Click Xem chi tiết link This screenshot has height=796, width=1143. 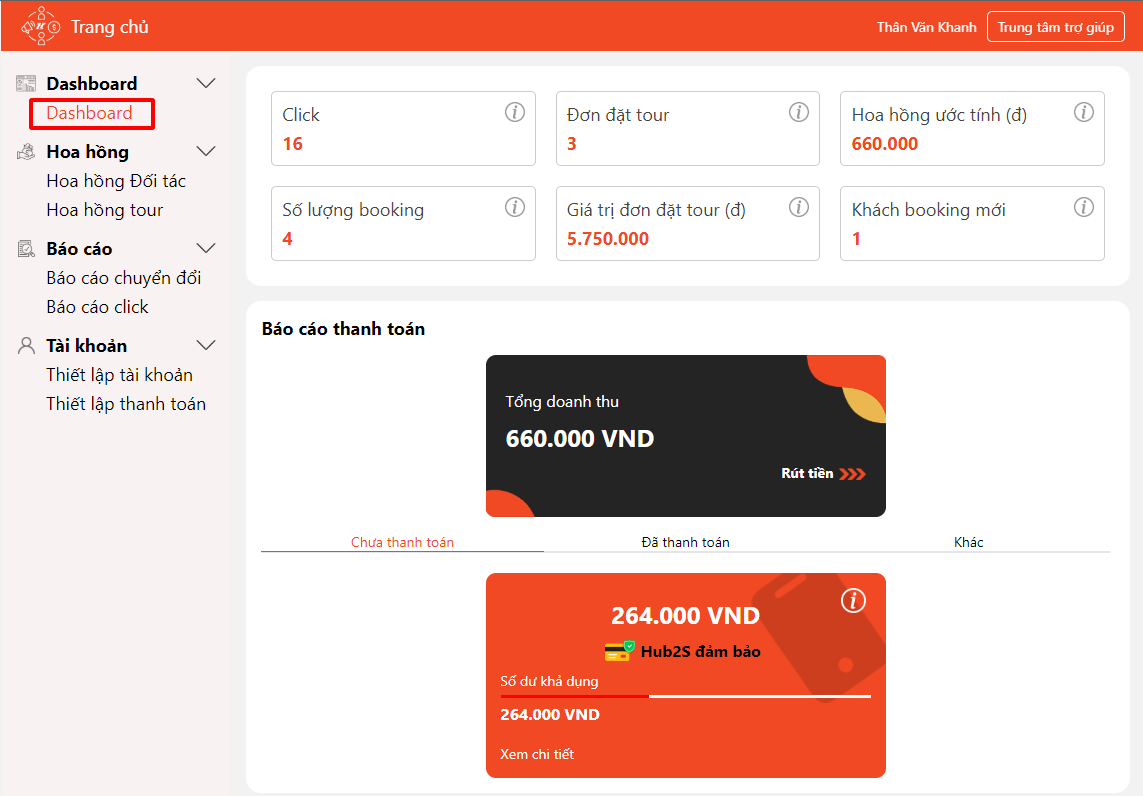click(537, 754)
